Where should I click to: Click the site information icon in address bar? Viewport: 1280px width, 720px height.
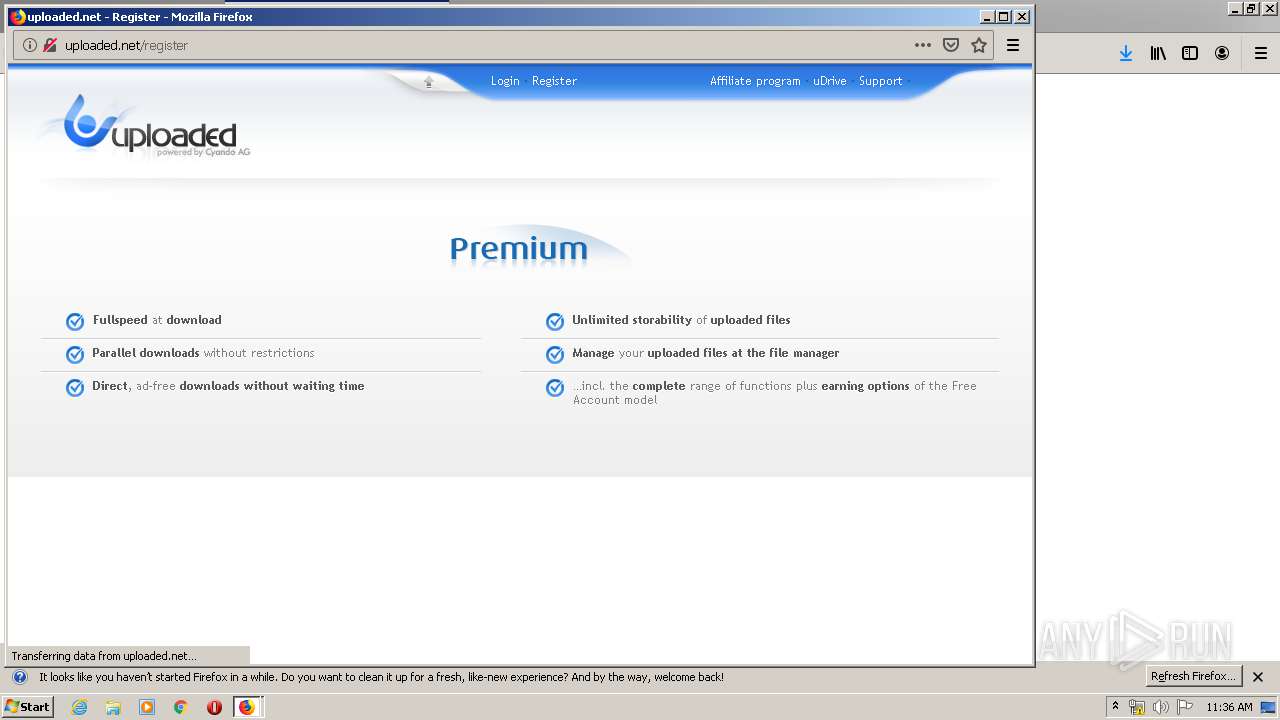point(30,45)
